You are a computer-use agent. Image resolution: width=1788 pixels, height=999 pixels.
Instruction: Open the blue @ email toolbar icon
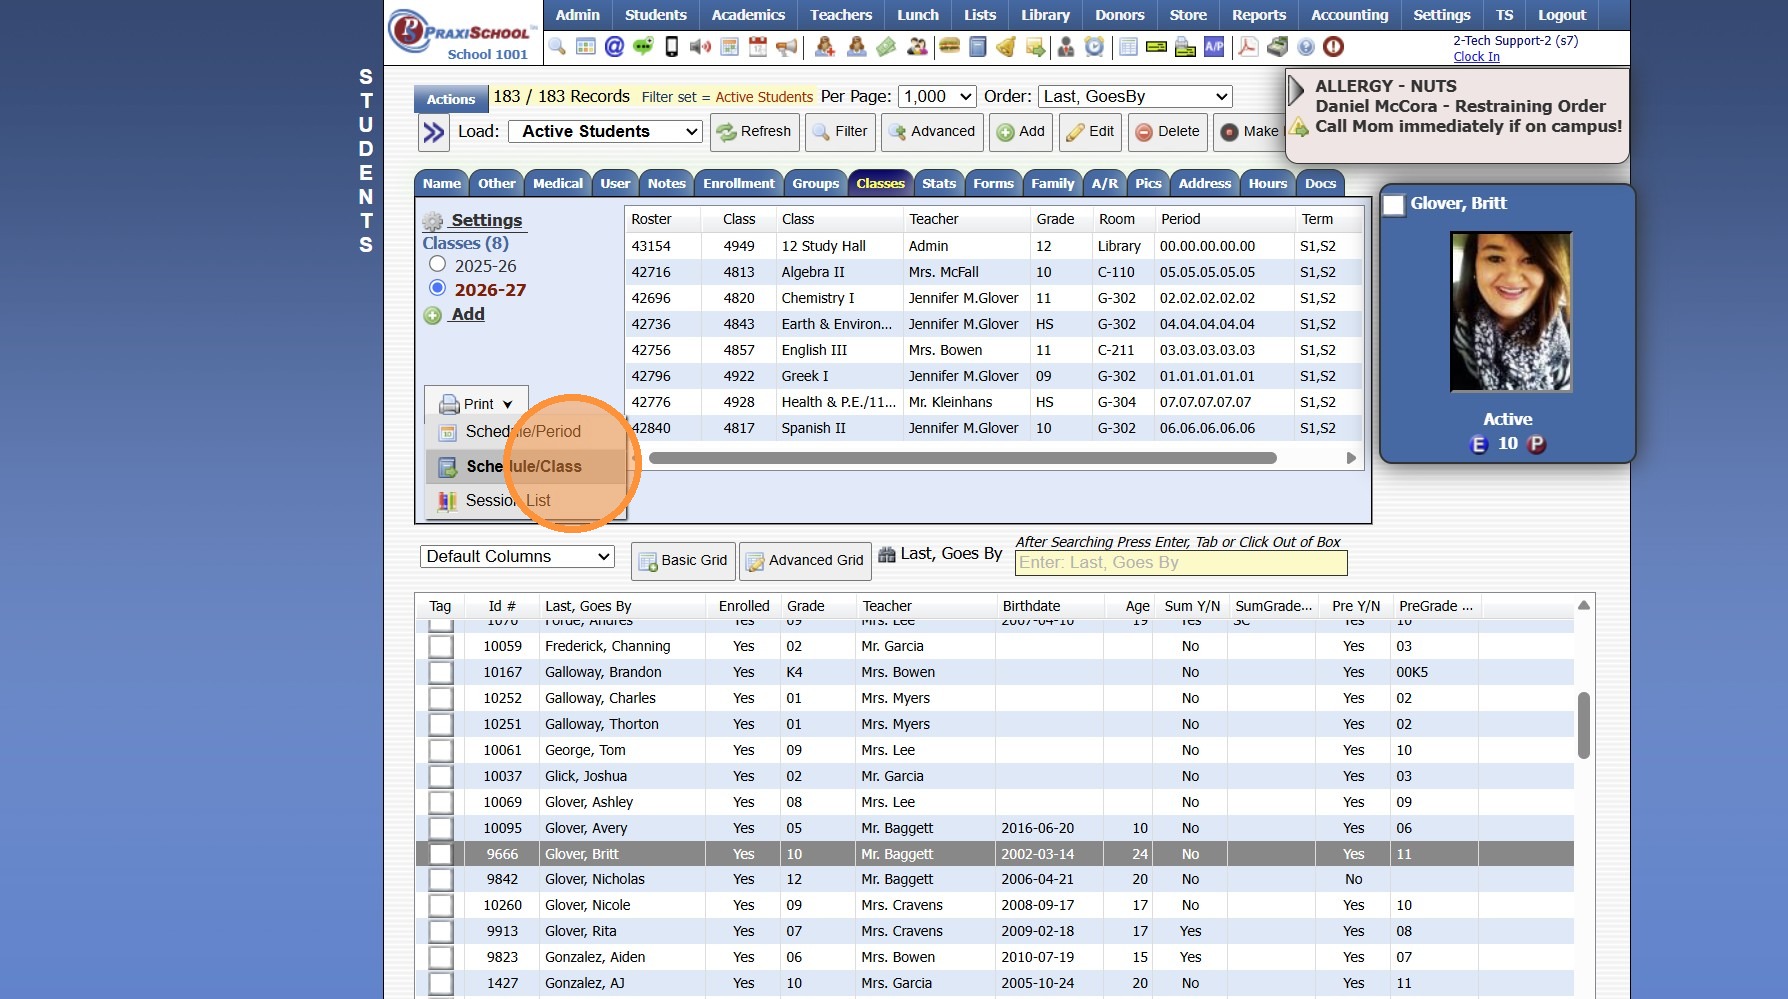tap(614, 47)
